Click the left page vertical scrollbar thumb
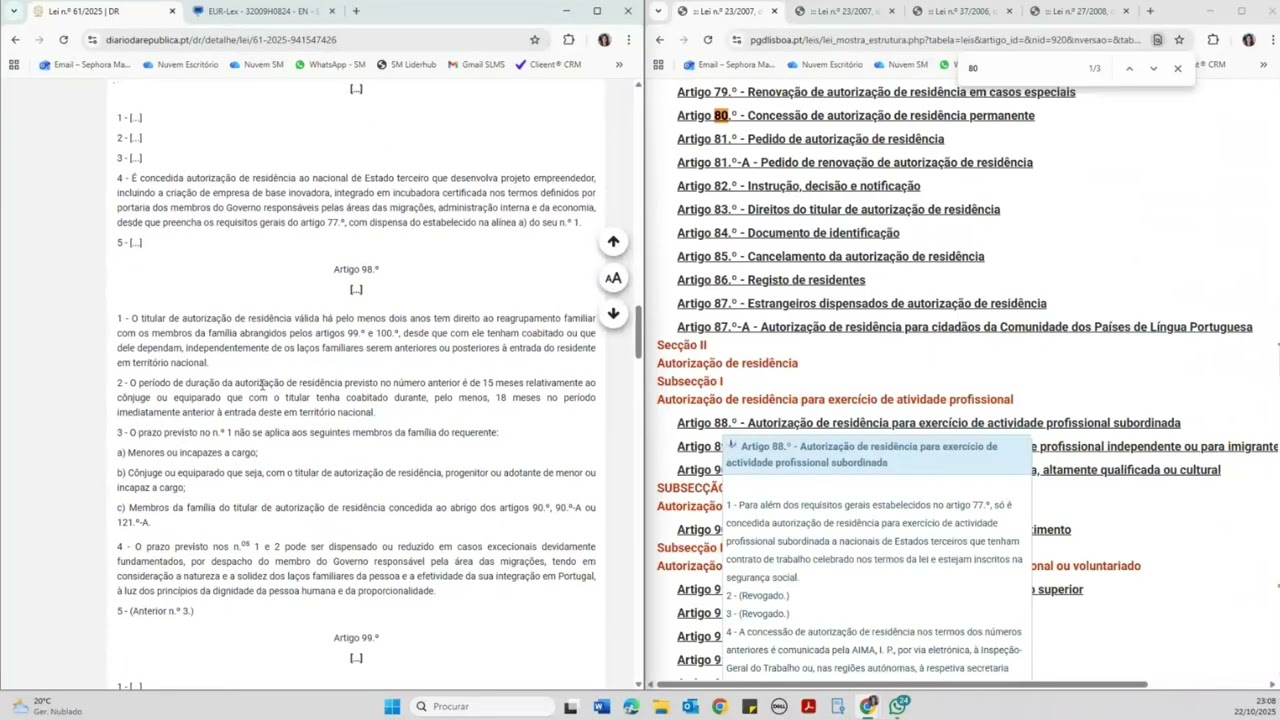 tap(639, 330)
